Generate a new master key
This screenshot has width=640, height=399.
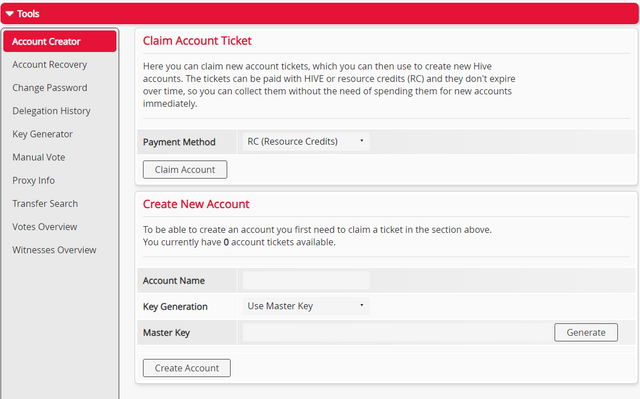(586, 332)
